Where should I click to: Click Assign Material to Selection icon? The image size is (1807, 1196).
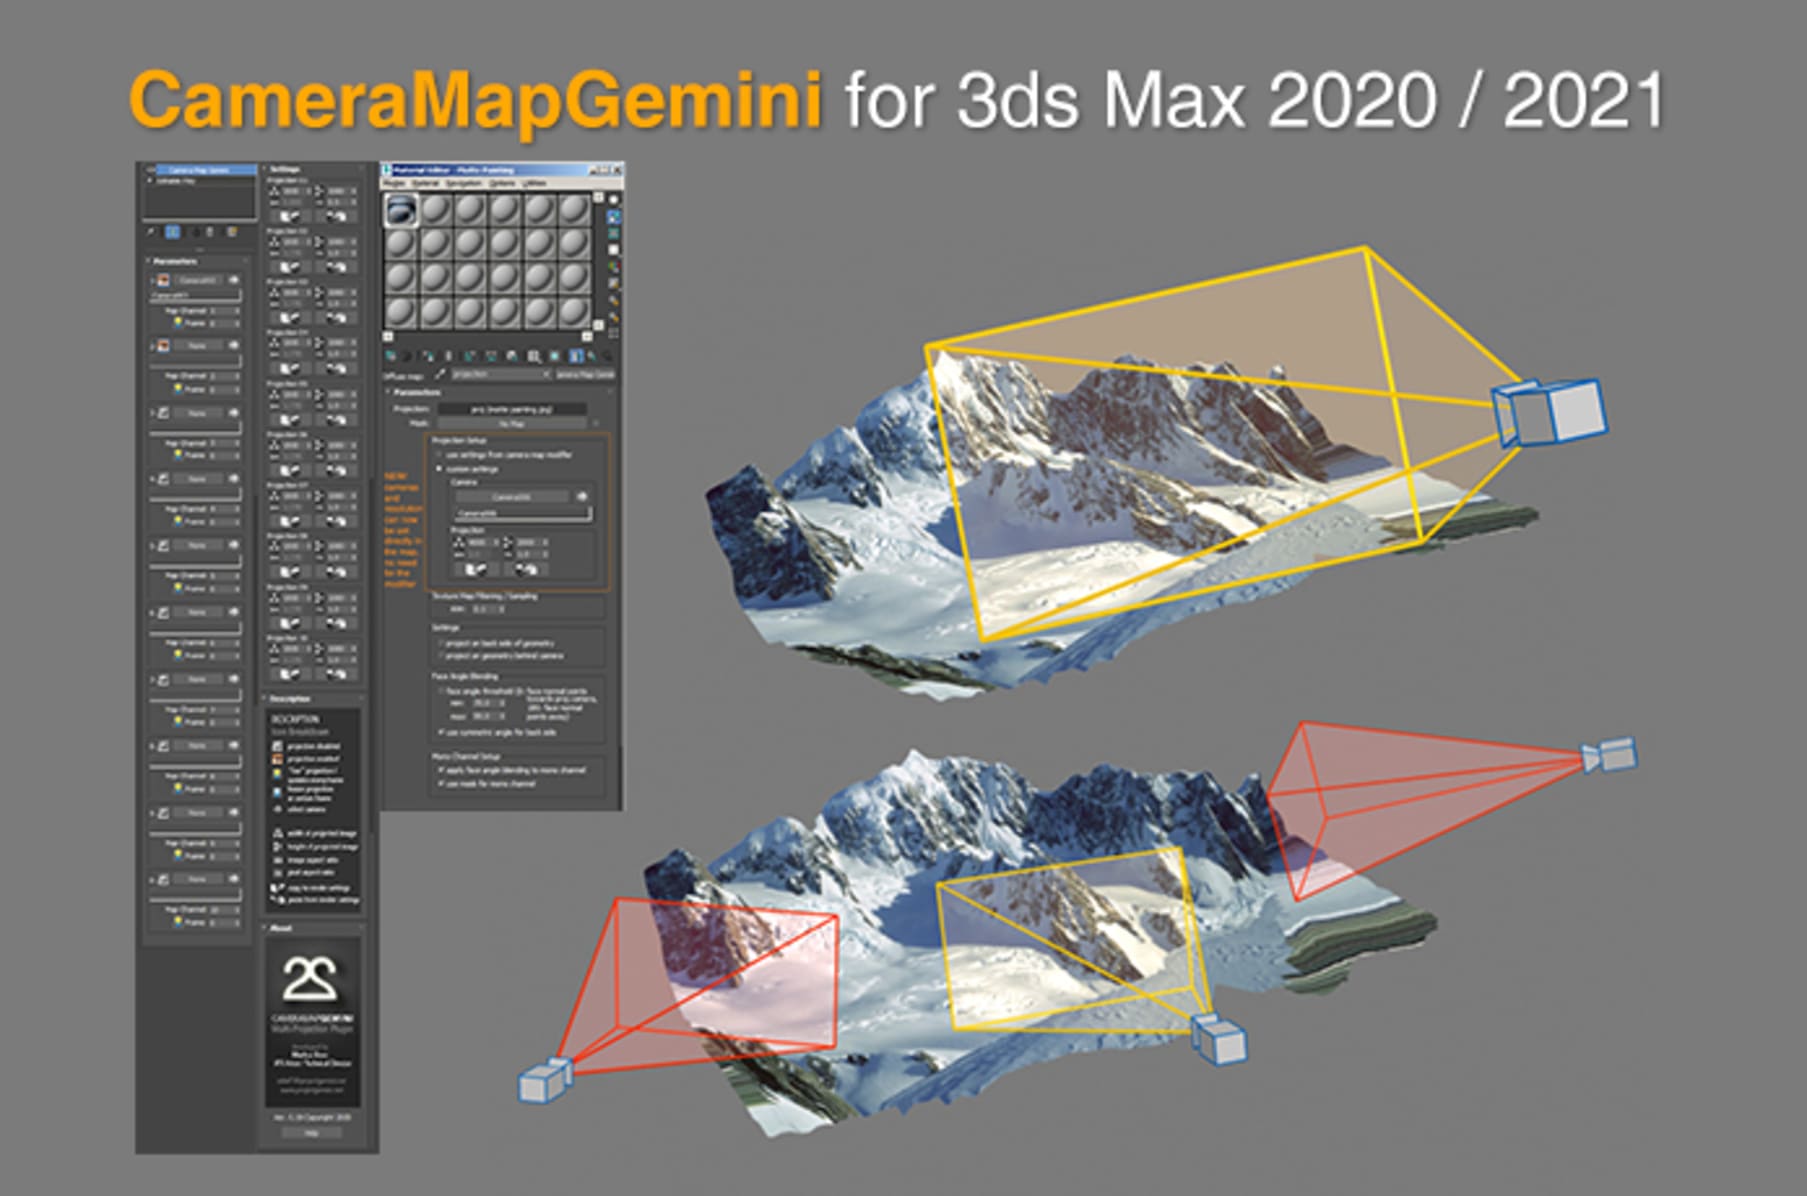click(428, 356)
